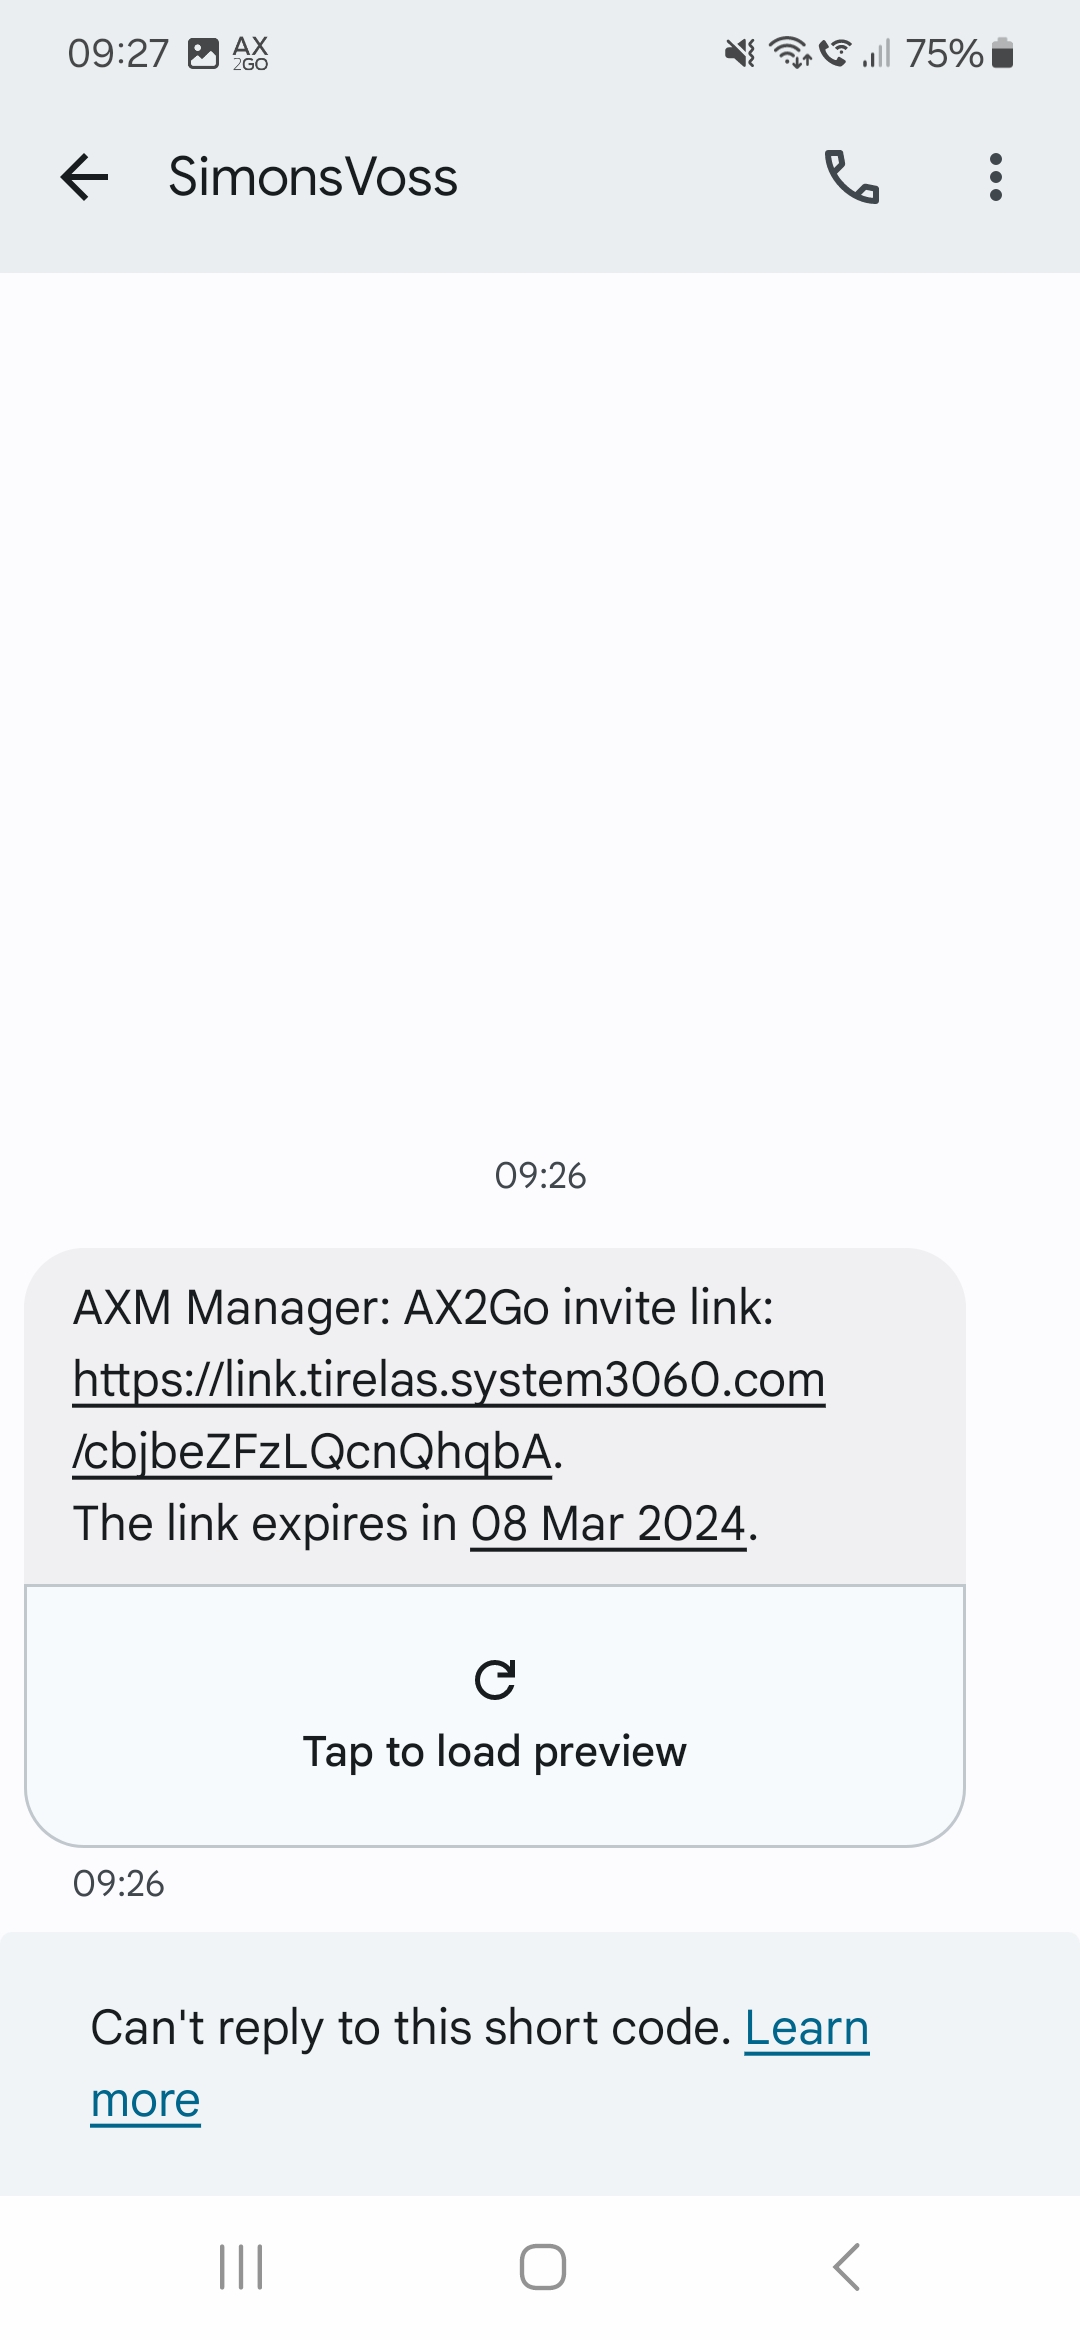This screenshot has width=1080, height=2340.
Task: Tap the battery indicator in status bar
Action: [x=1003, y=53]
